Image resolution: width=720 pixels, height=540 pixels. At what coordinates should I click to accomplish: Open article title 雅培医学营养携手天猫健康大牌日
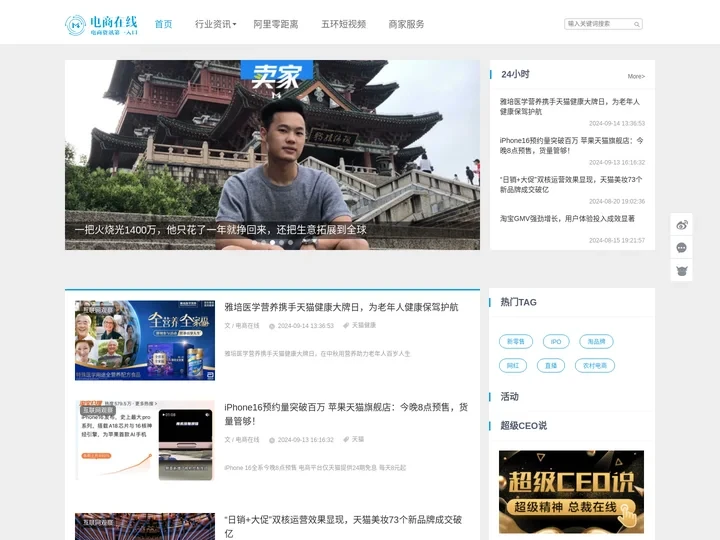[x=341, y=307]
